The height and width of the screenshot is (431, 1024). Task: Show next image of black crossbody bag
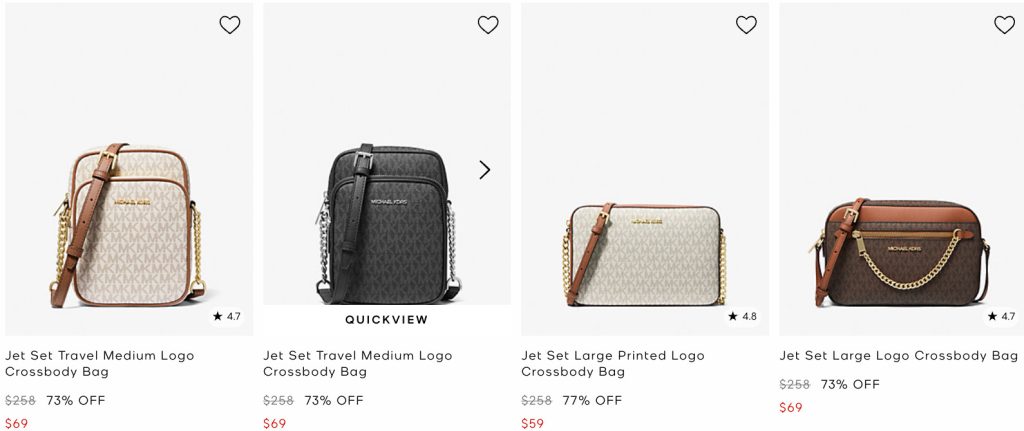click(485, 170)
